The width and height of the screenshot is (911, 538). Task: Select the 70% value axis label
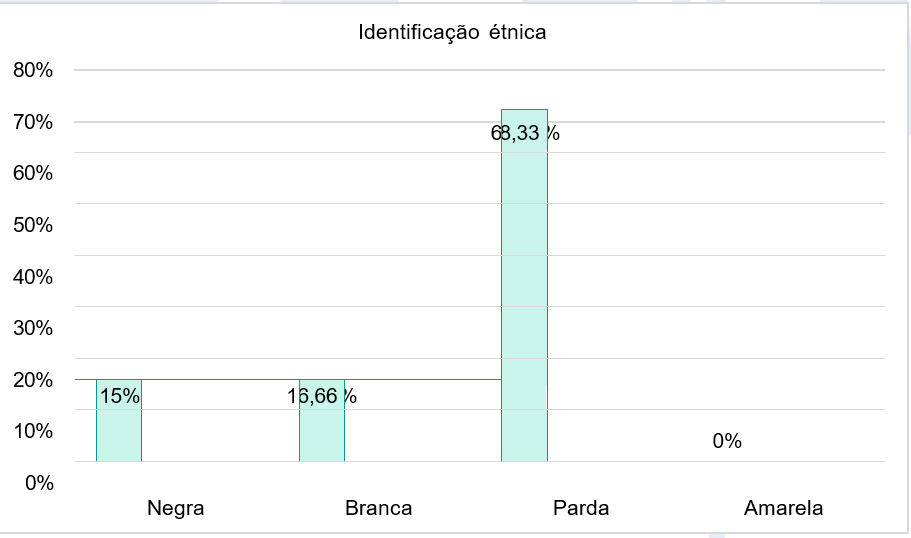pos(33,122)
